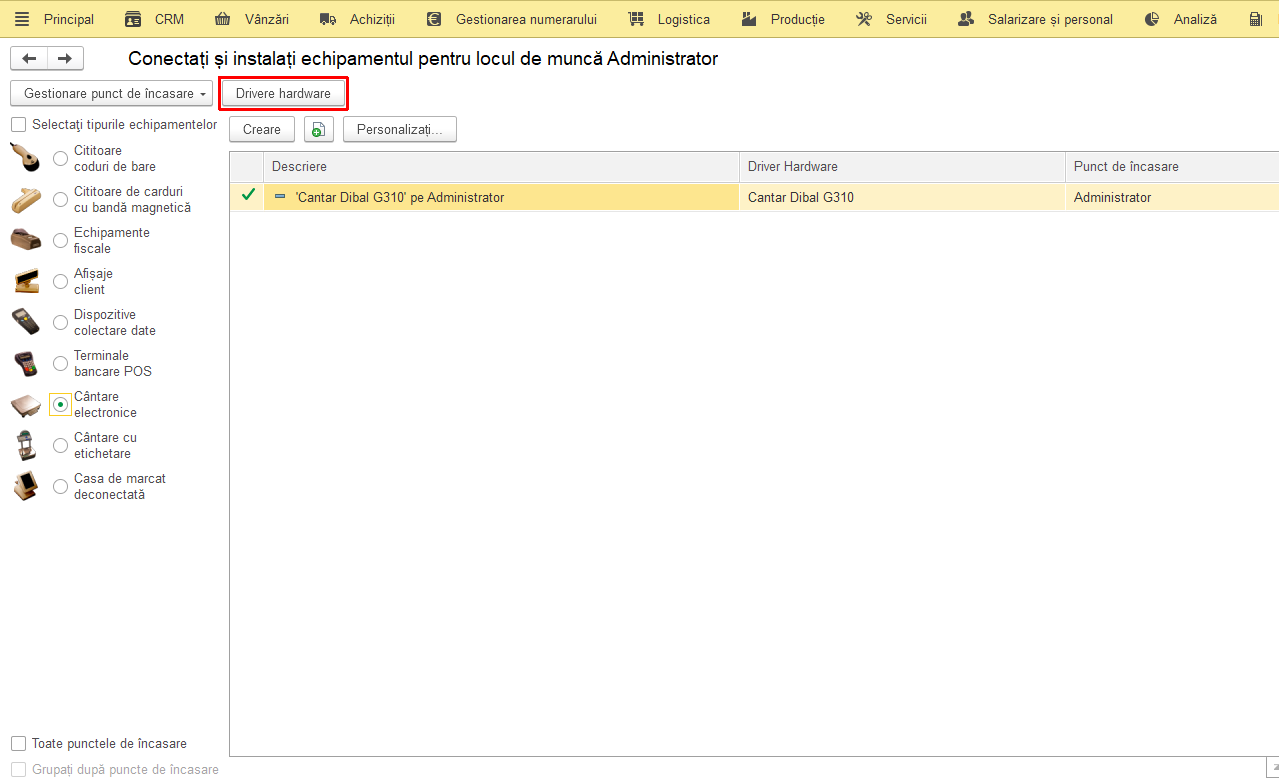1279x782 pixels.
Task: Sort by Punct de încasare column header
Action: 1172,166
